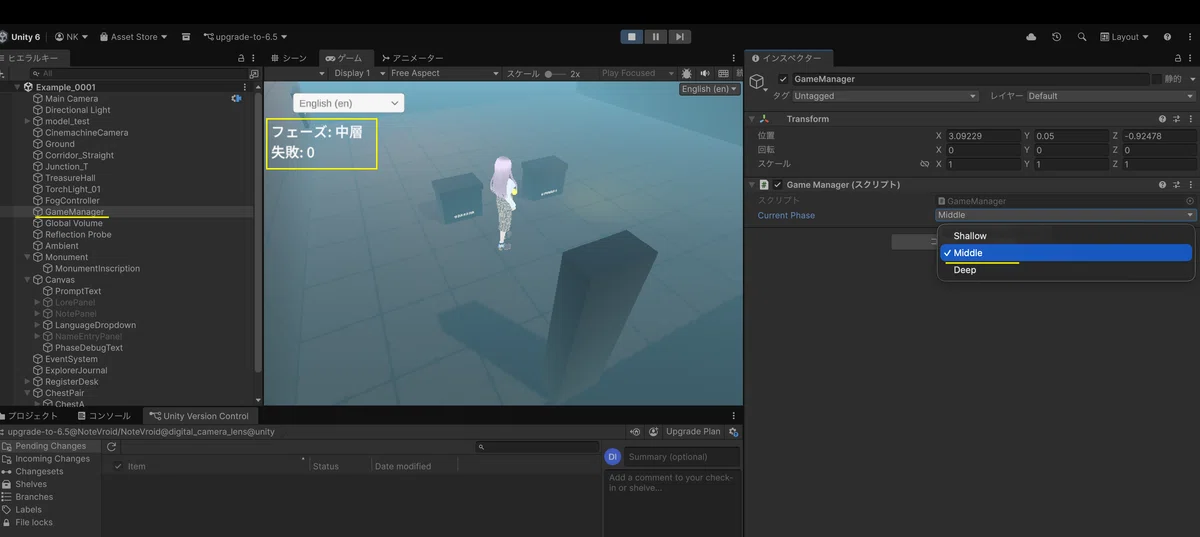1200x537 pixels.
Task: Toggle the static checkbox in Inspector
Action: [1157, 79]
